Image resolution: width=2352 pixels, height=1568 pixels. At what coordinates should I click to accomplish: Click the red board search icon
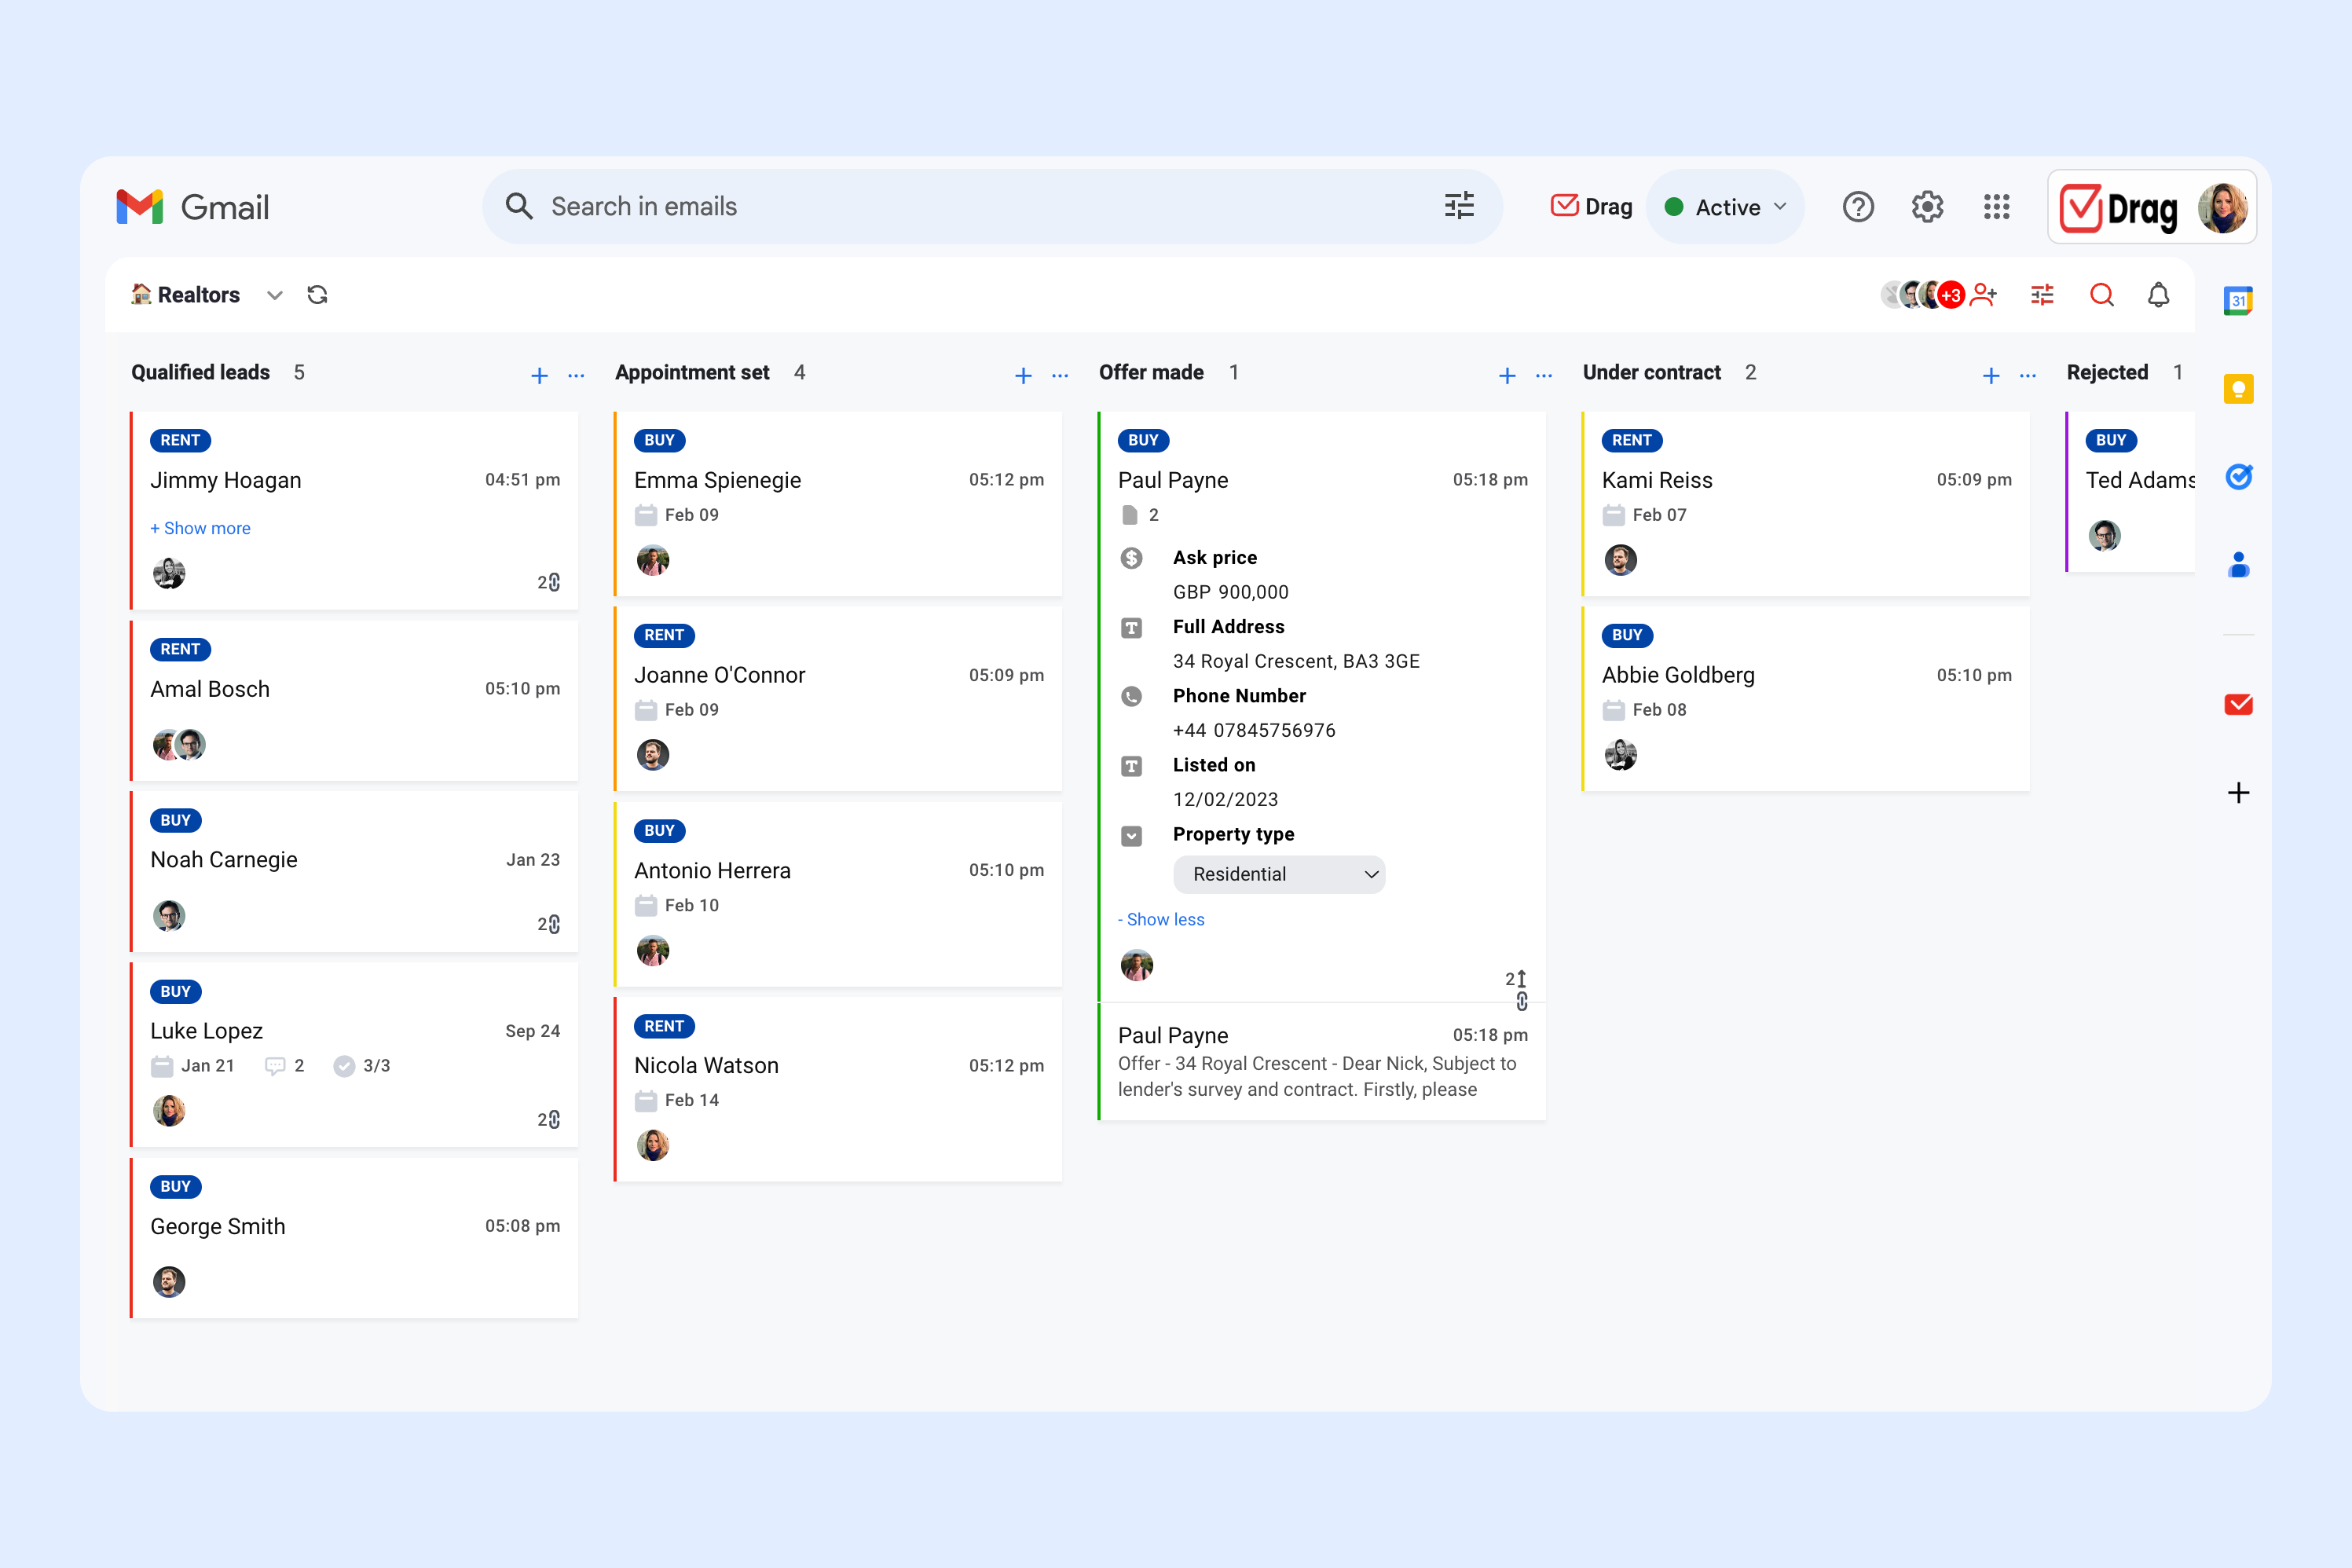point(2101,295)
